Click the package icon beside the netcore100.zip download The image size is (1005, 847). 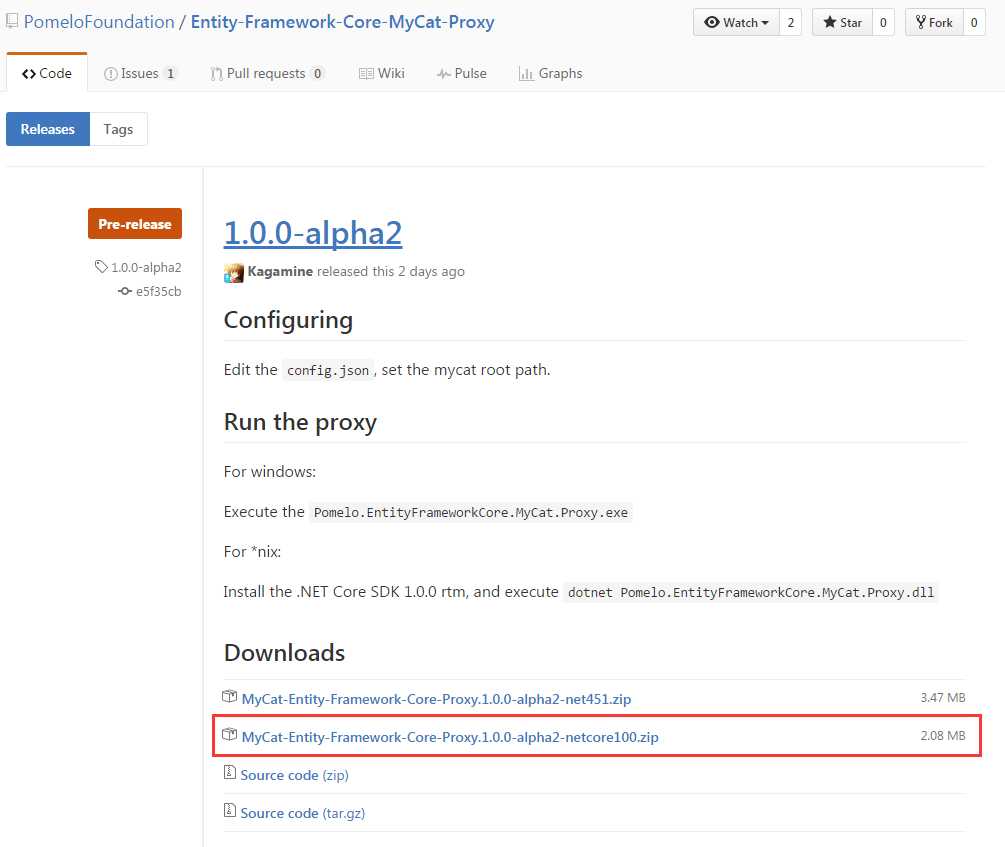[229, 735]
